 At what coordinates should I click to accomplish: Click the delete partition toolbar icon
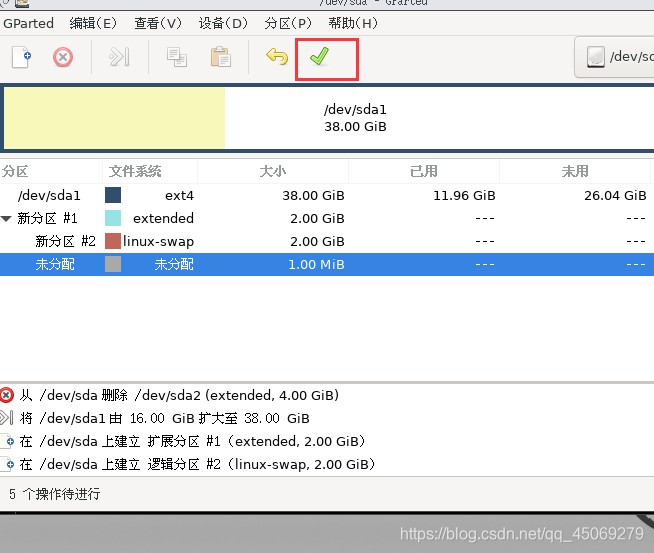click(x=63, y=57)
